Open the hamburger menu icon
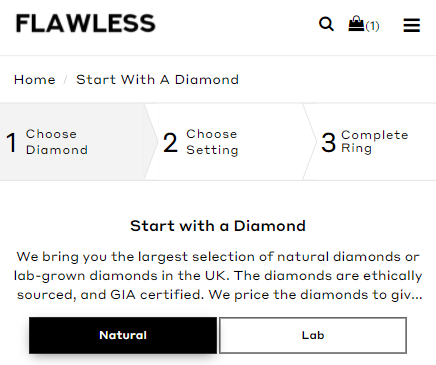Viewport: 436px width, 365px height. 412,25
